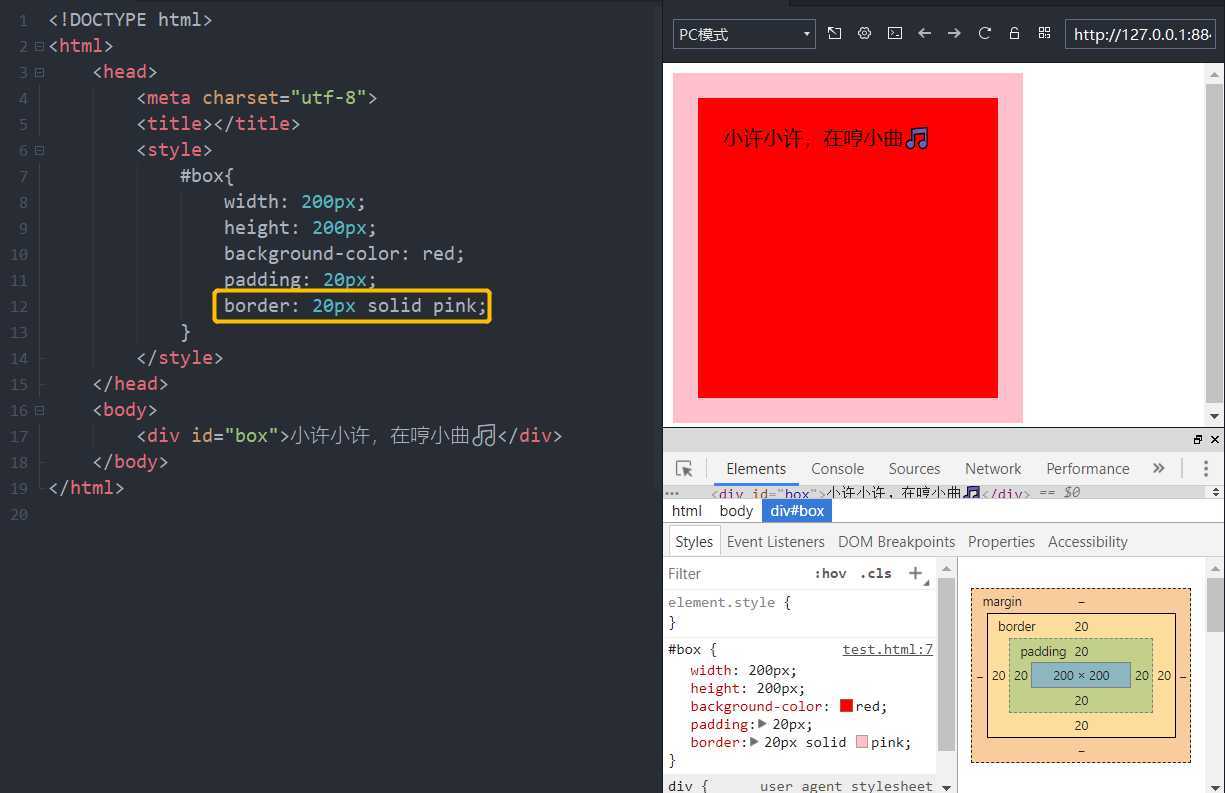
Task: Click the pink bordered box in preview
Action: 848,247
